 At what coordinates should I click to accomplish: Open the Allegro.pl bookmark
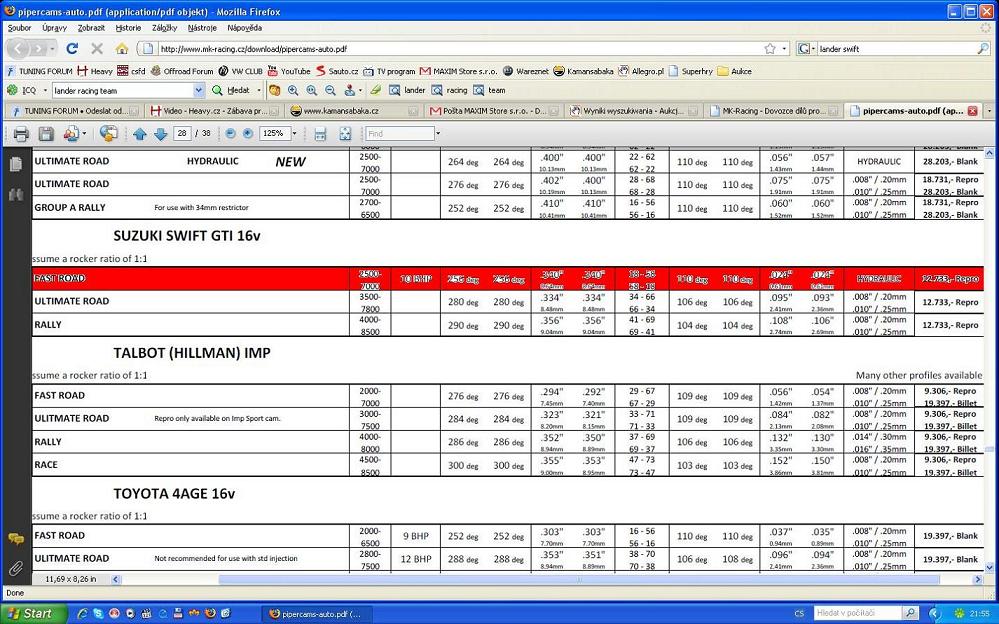(x=641, y=71)
